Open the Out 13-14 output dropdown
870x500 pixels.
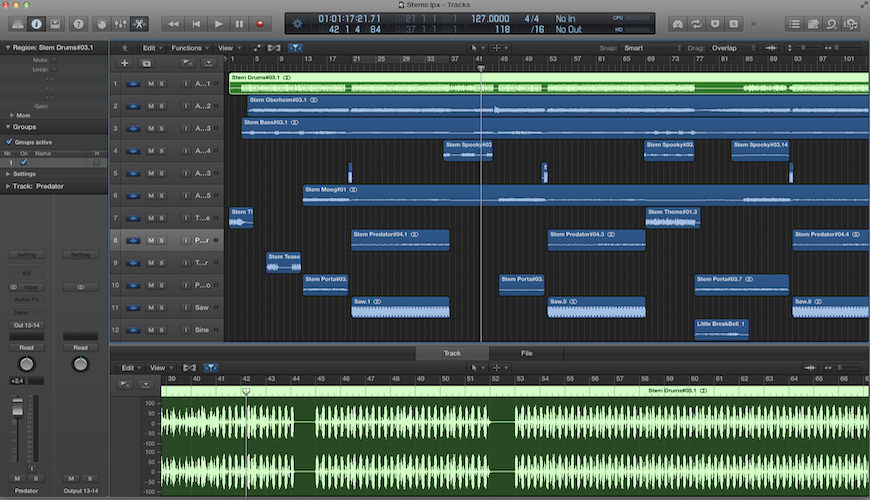27,325
